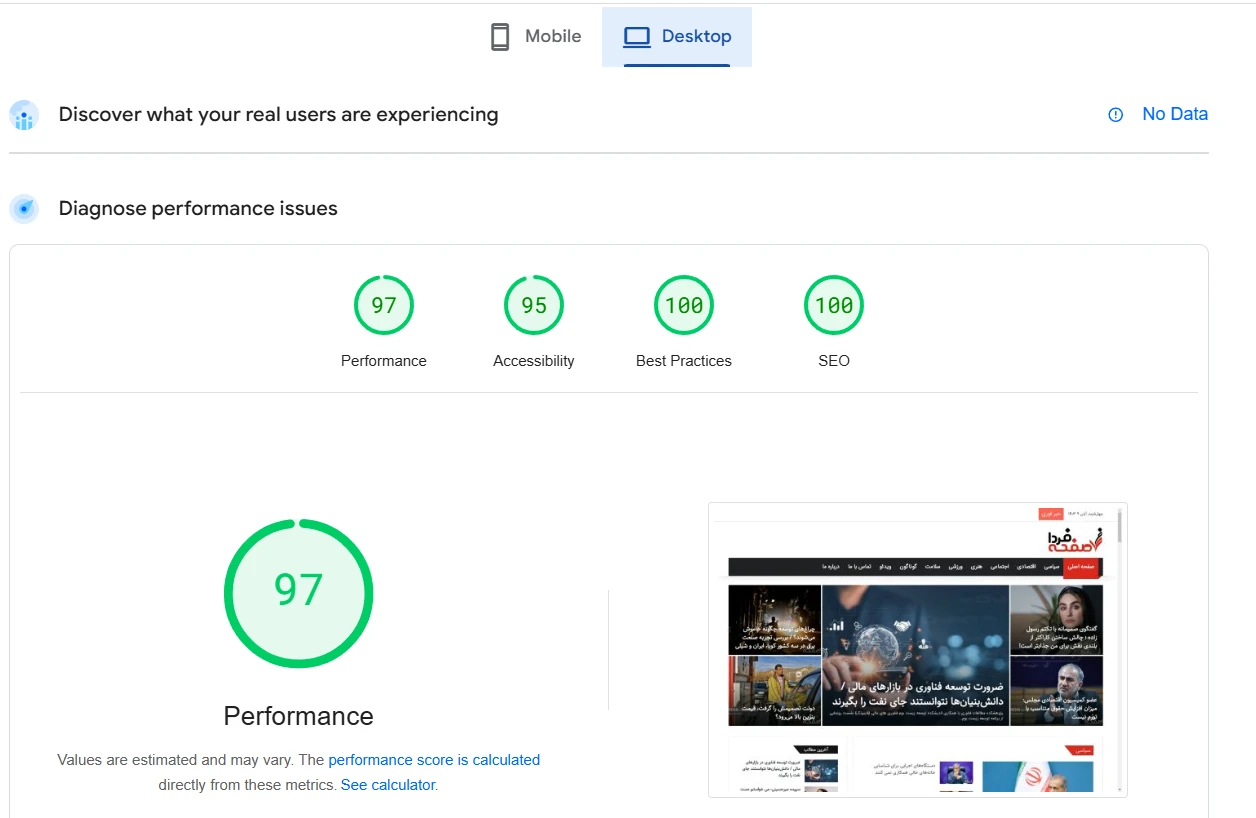
Task: Click the large 97 performance gauge
Action: pos(298,593)
